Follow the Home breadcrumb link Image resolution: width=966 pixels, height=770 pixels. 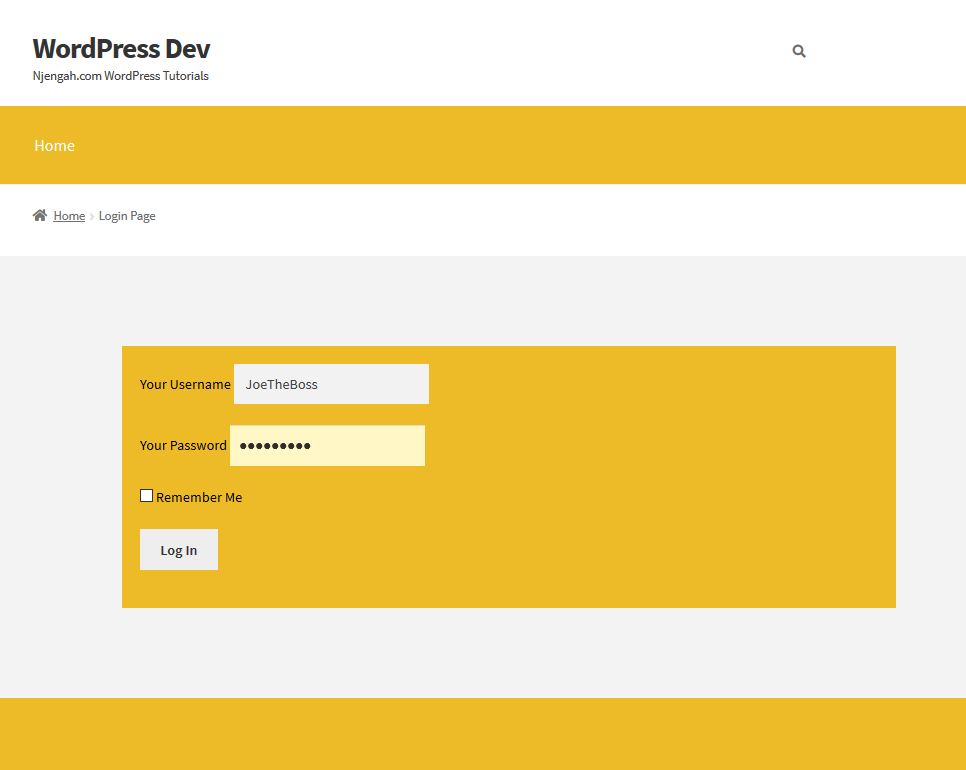[69, 216]
